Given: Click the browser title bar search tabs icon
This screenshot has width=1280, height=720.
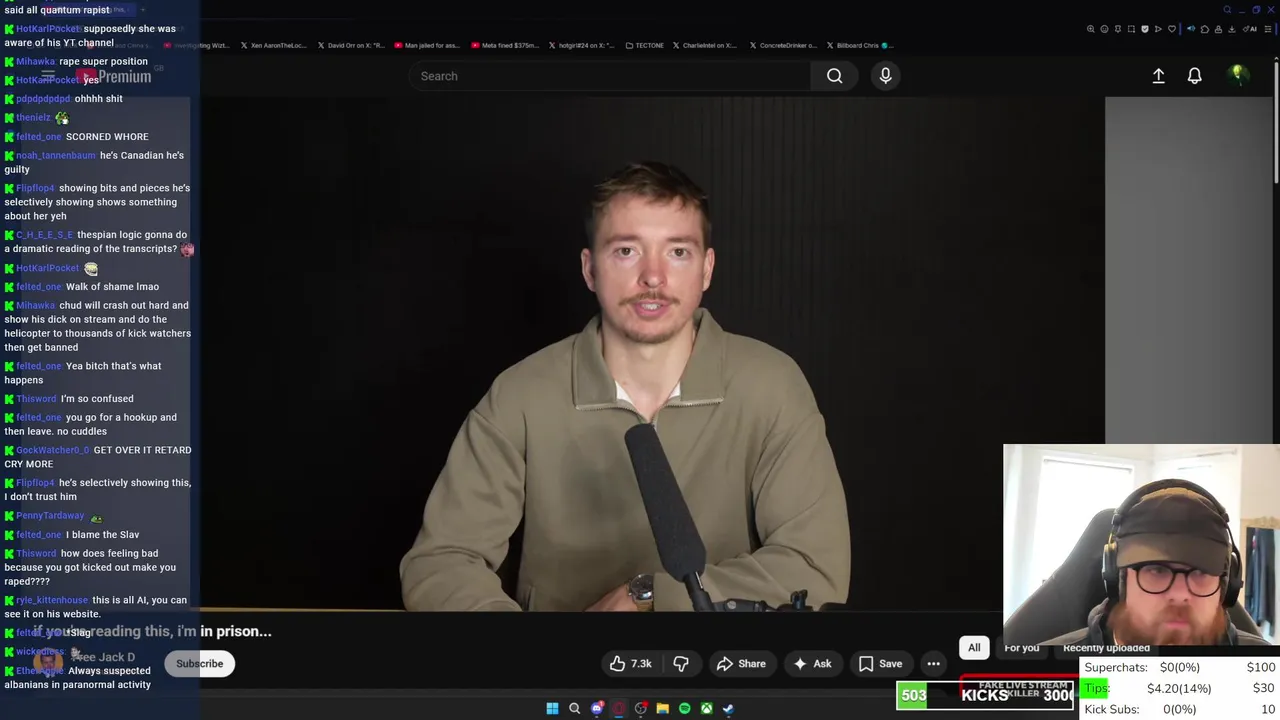Looking at the screenshot, I should tap(1227, 10).
